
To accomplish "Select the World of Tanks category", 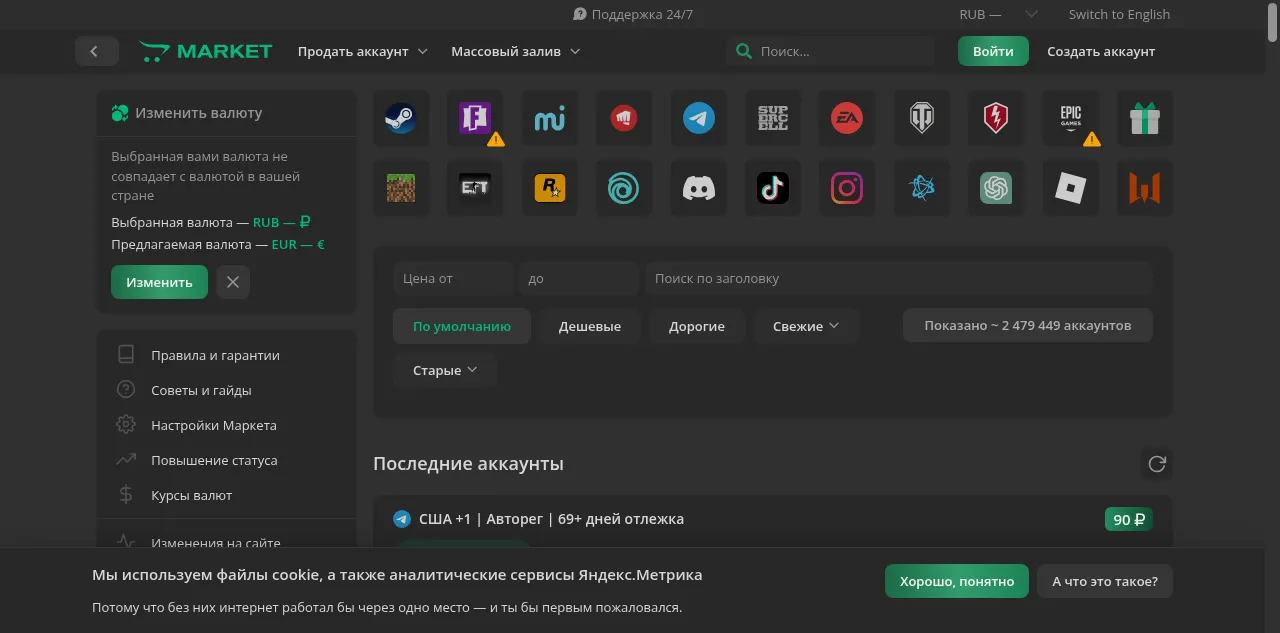I will 921,119.
